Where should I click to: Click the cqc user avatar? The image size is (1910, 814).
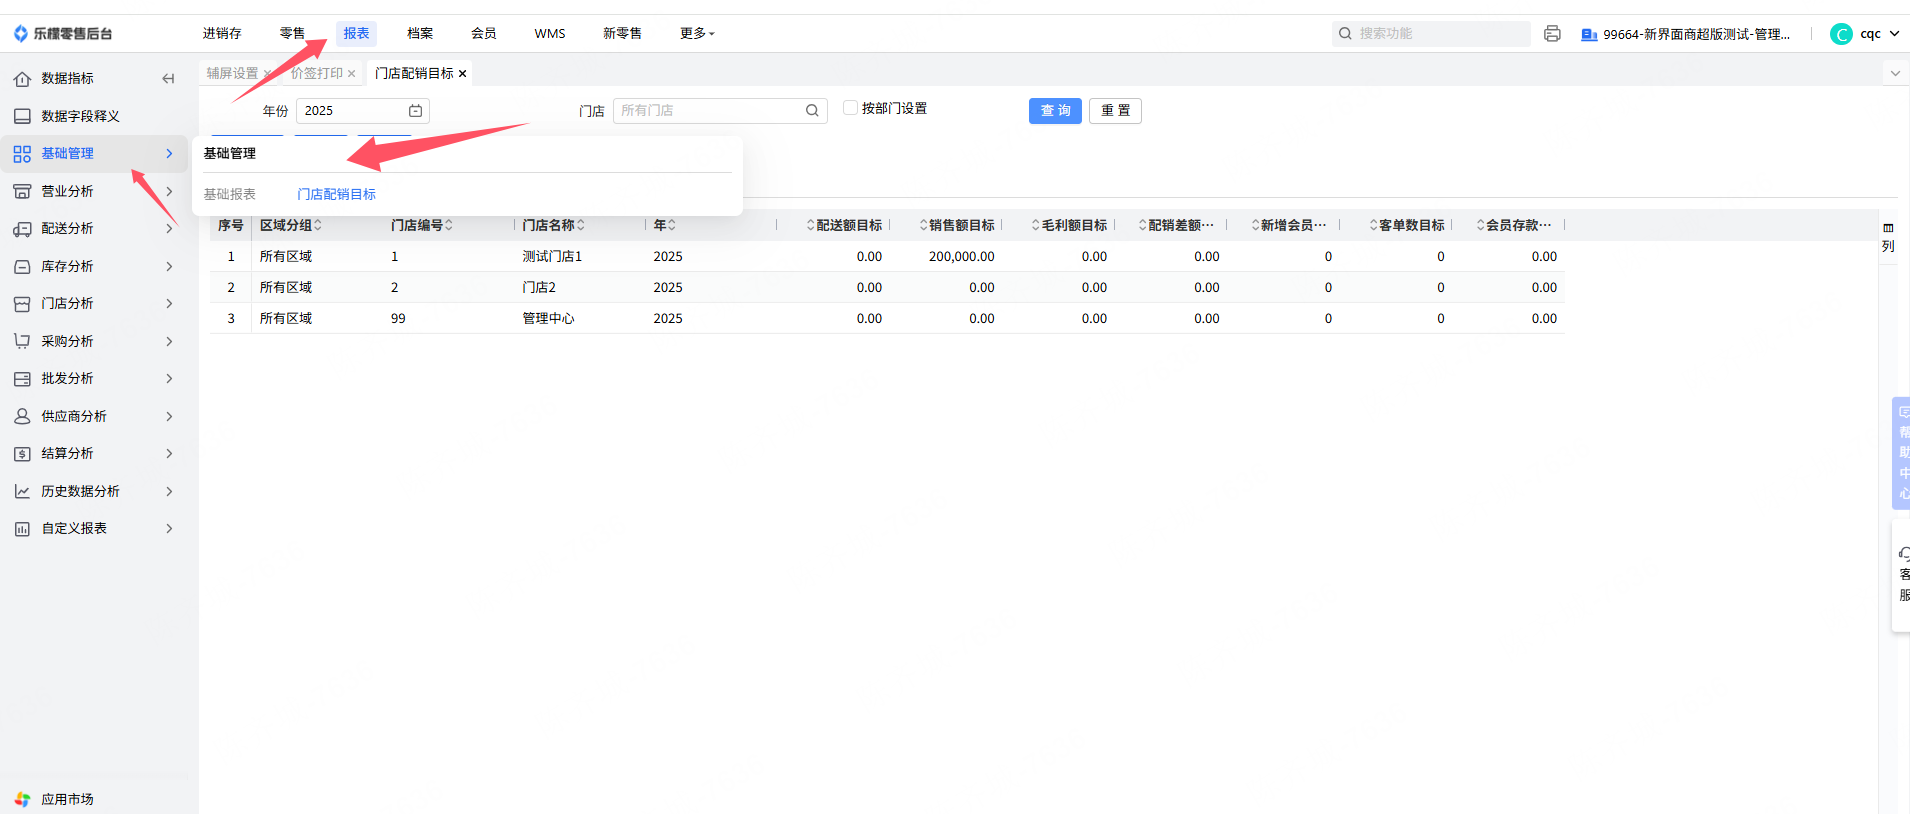click(1841, 34)
